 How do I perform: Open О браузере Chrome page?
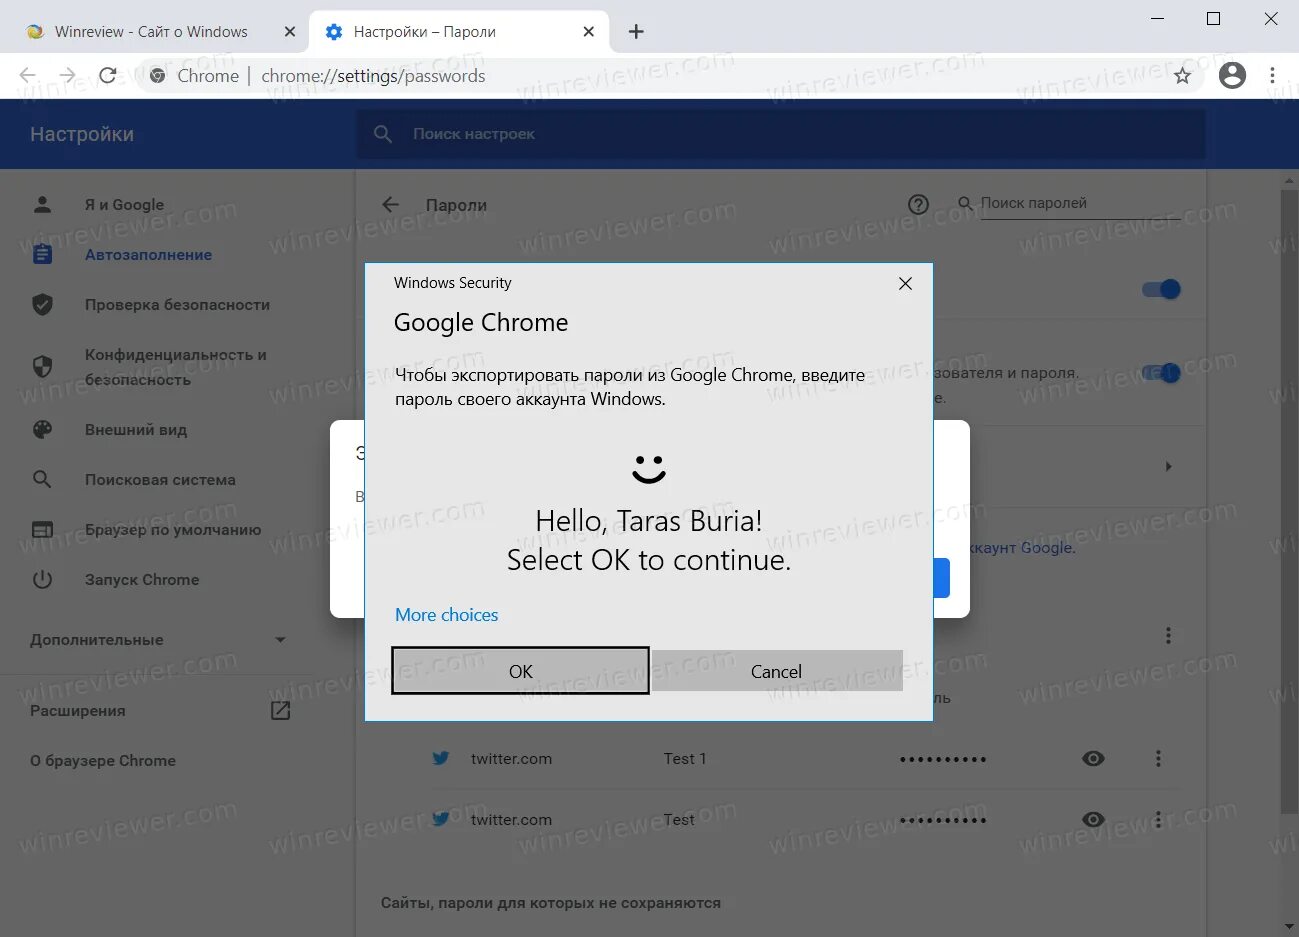[103, 761]
